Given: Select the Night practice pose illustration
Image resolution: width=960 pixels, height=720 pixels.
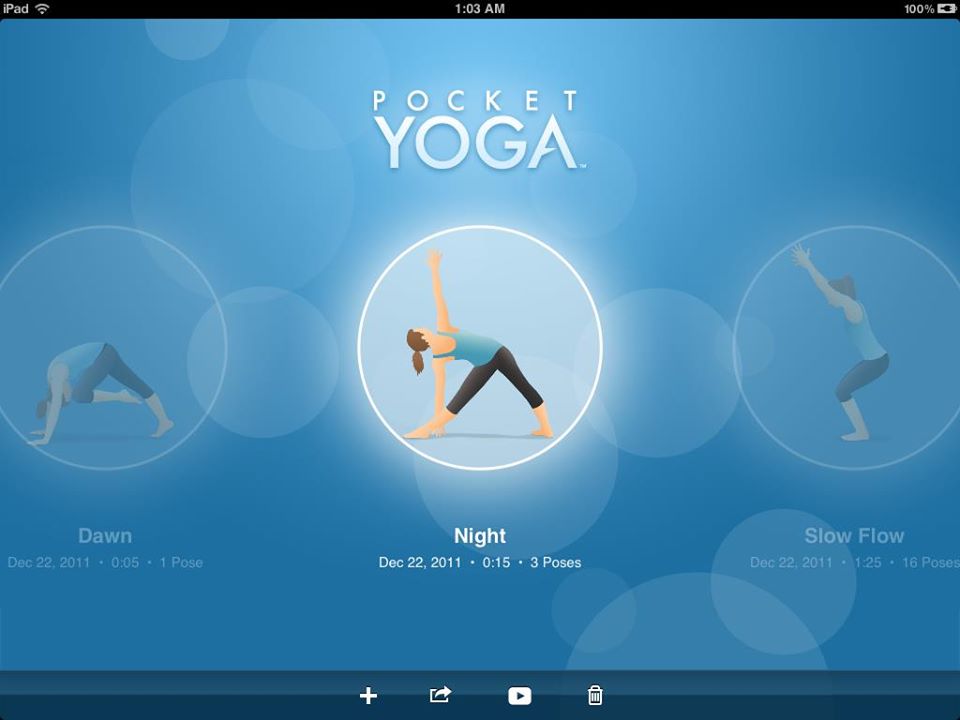Looking at the screenshot, I should tap(478, 345).
